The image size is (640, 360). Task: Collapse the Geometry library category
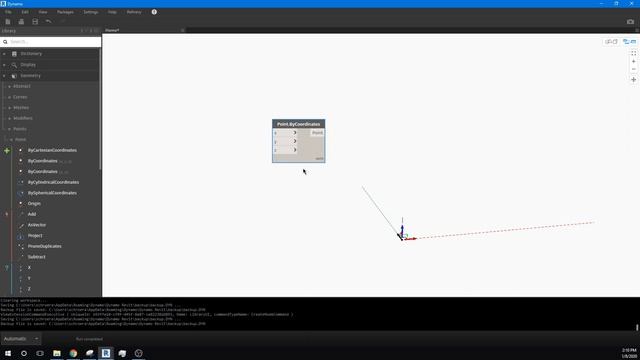(x=4, y=76)
